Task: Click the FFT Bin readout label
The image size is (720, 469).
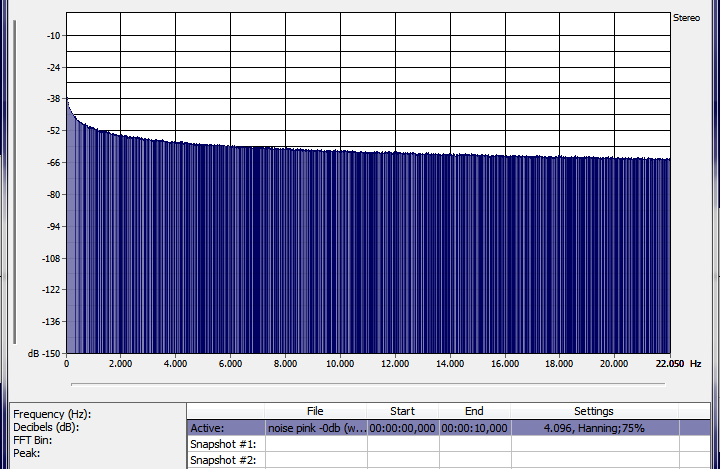Action: click(x=34, y=440)
